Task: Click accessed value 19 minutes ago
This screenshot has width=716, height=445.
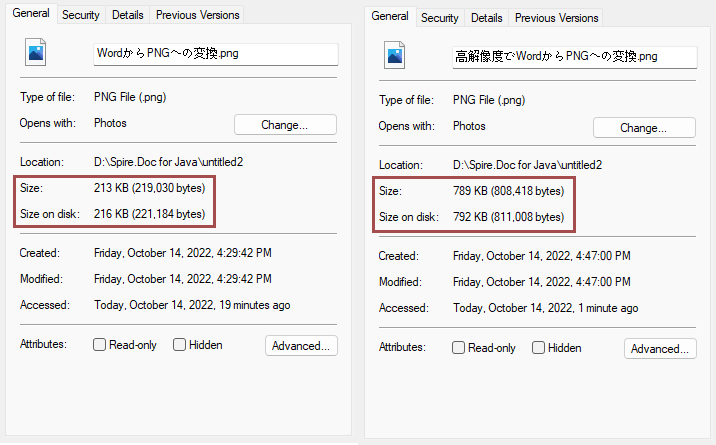Action: [192, 305]
